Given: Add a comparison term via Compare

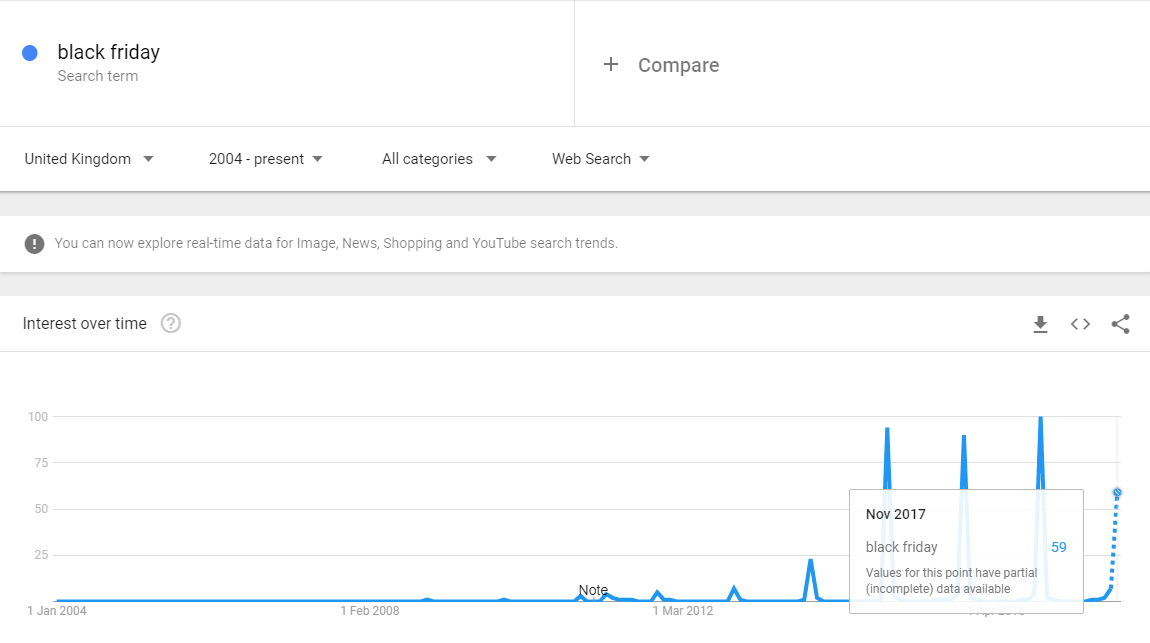Looking at the screenshot, I should click(x=678, y=65).
